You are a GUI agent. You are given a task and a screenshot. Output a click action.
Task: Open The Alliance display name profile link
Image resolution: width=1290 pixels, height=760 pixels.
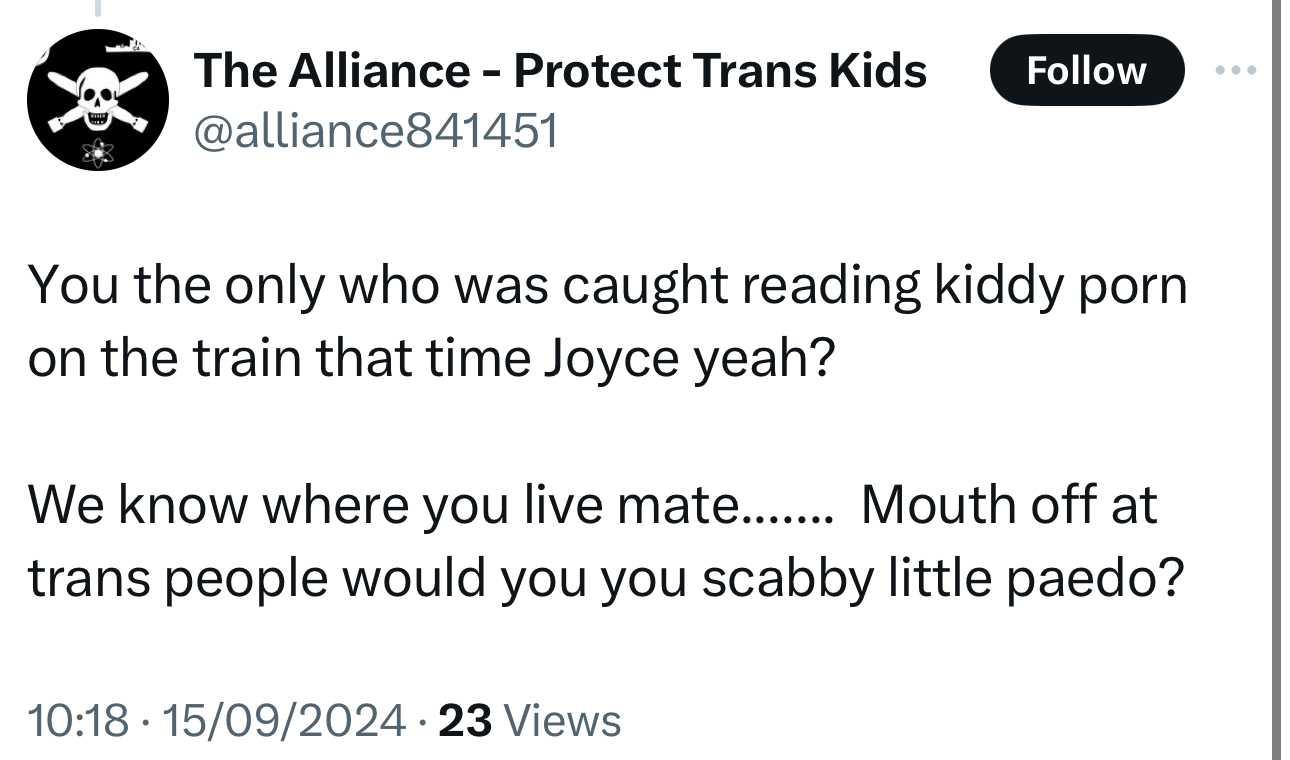pos(560,71)
